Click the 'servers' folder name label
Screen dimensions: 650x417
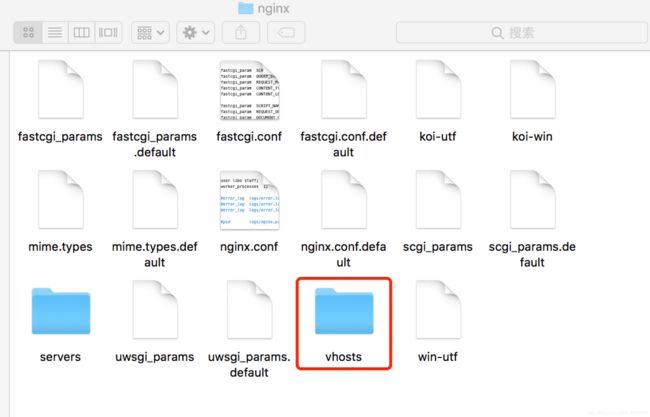(60, 357)
